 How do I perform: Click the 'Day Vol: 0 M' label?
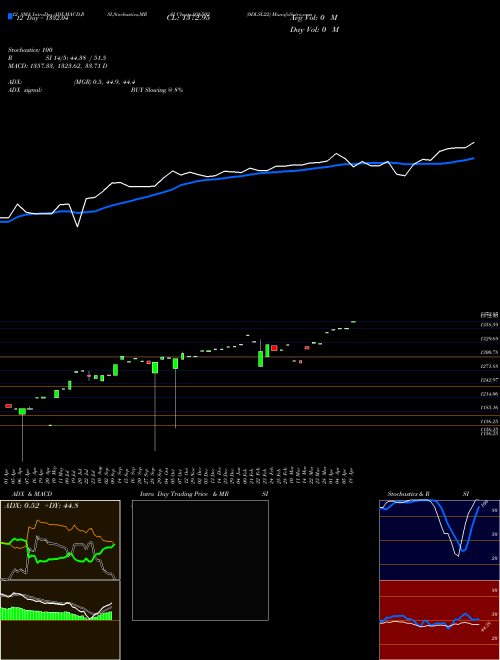point(314,30)
